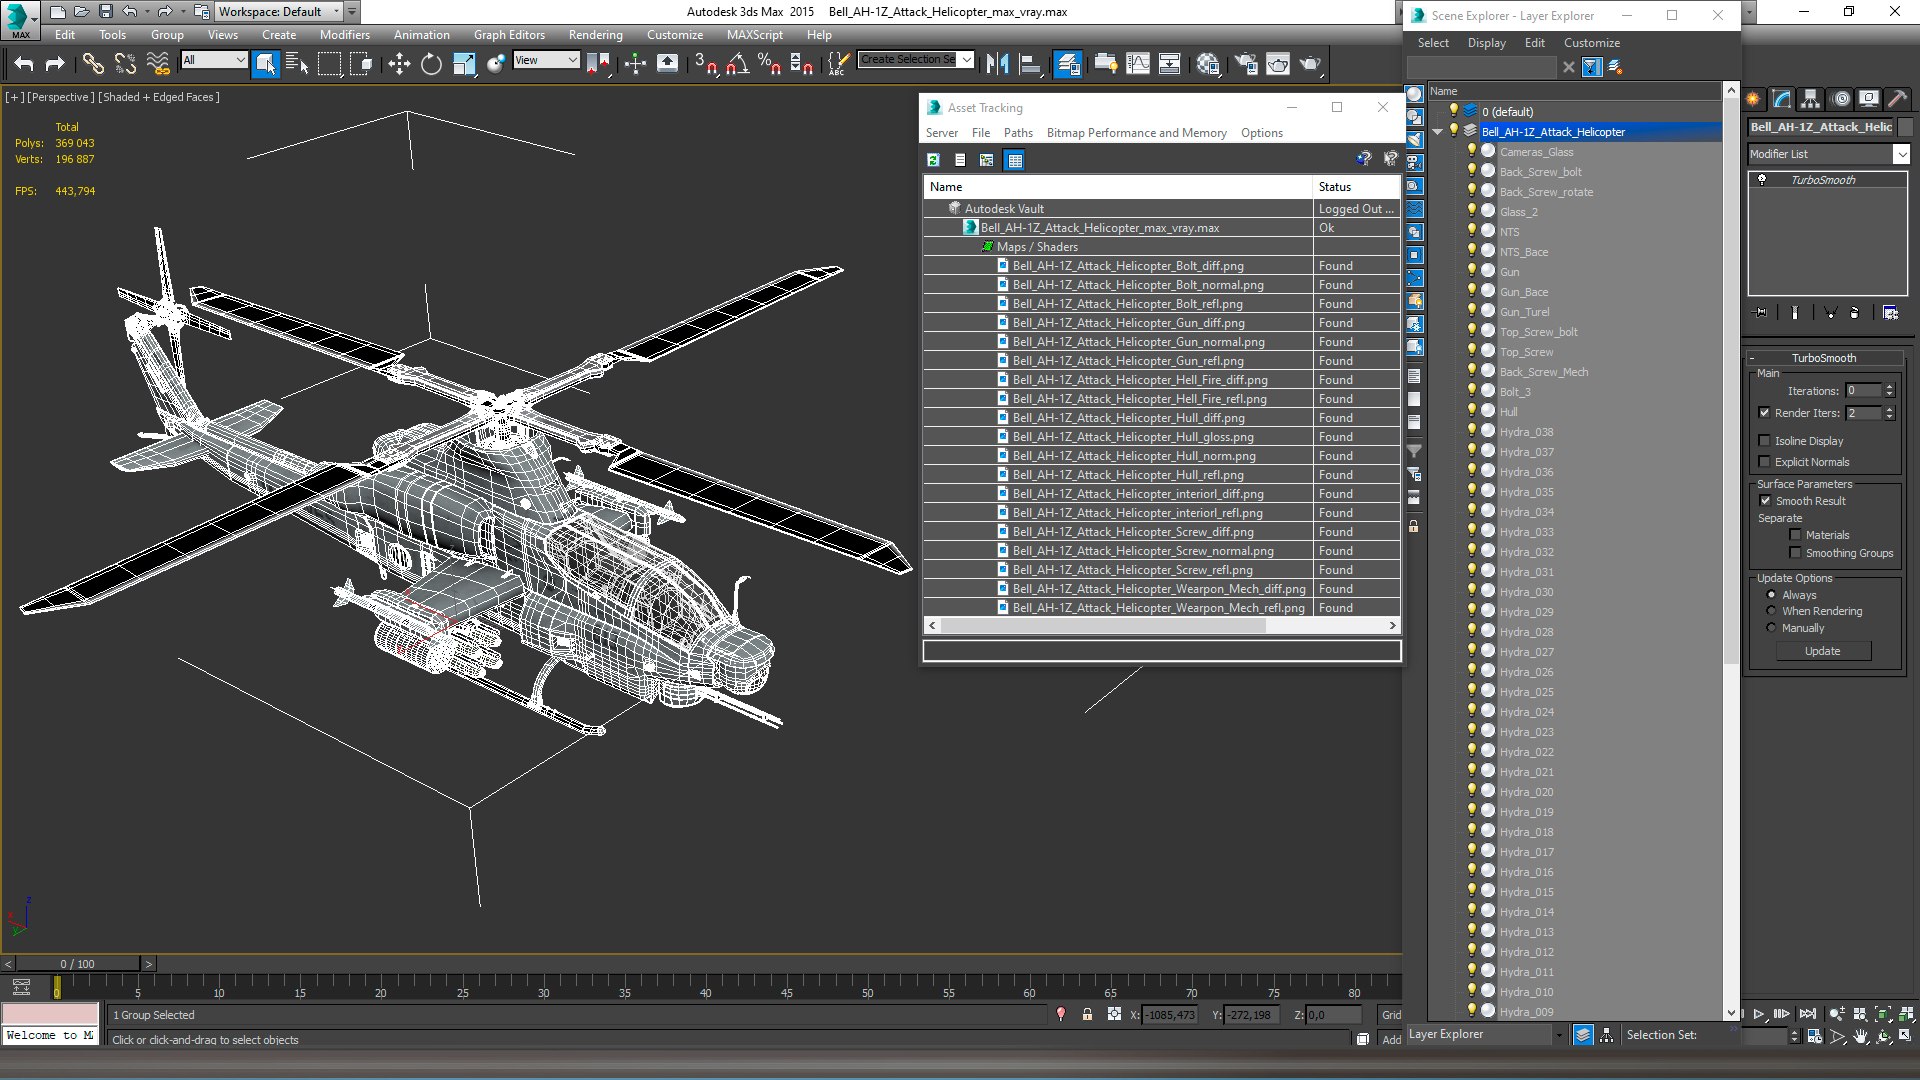The width and height of the screenshot is (1920, 1080).
Task: Click the Iterations value field
Action: 1863,391
